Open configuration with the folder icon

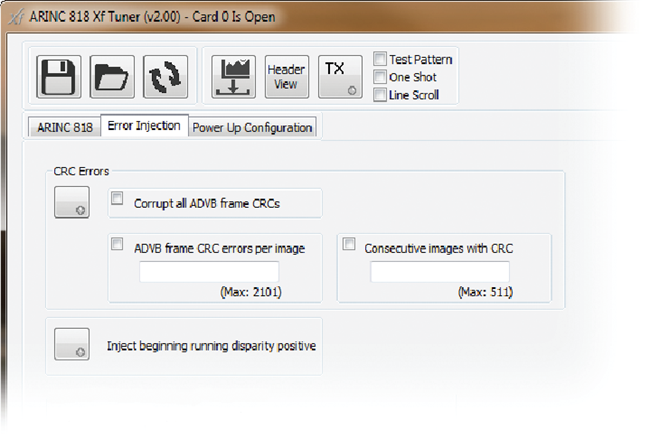coord(112,77)
